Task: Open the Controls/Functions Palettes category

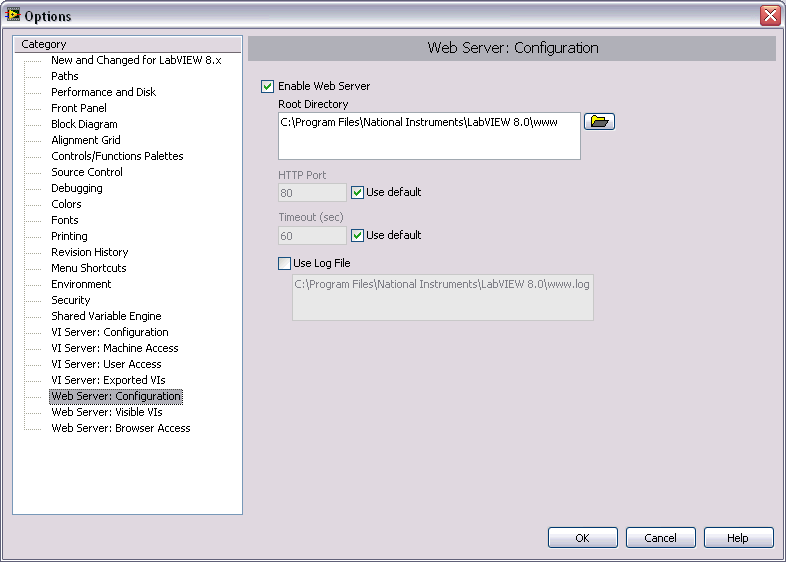Action: pos(117,156)
